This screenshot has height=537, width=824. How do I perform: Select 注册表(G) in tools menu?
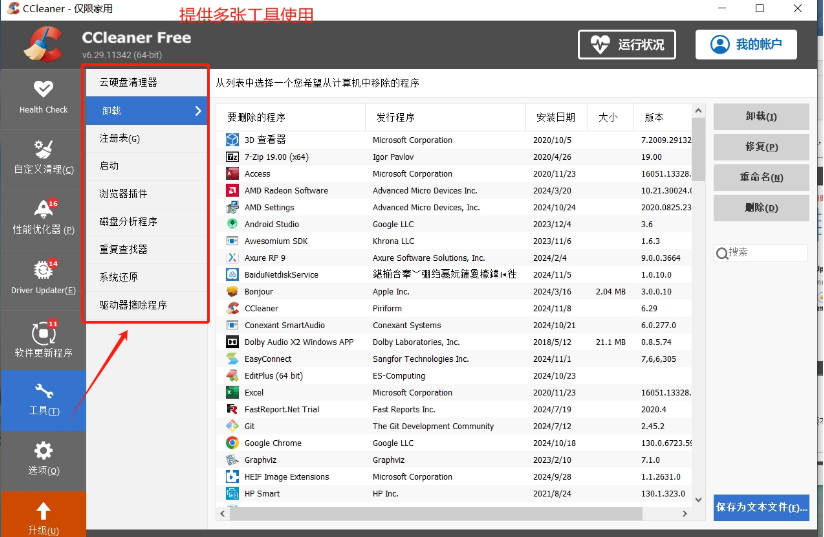120,138
